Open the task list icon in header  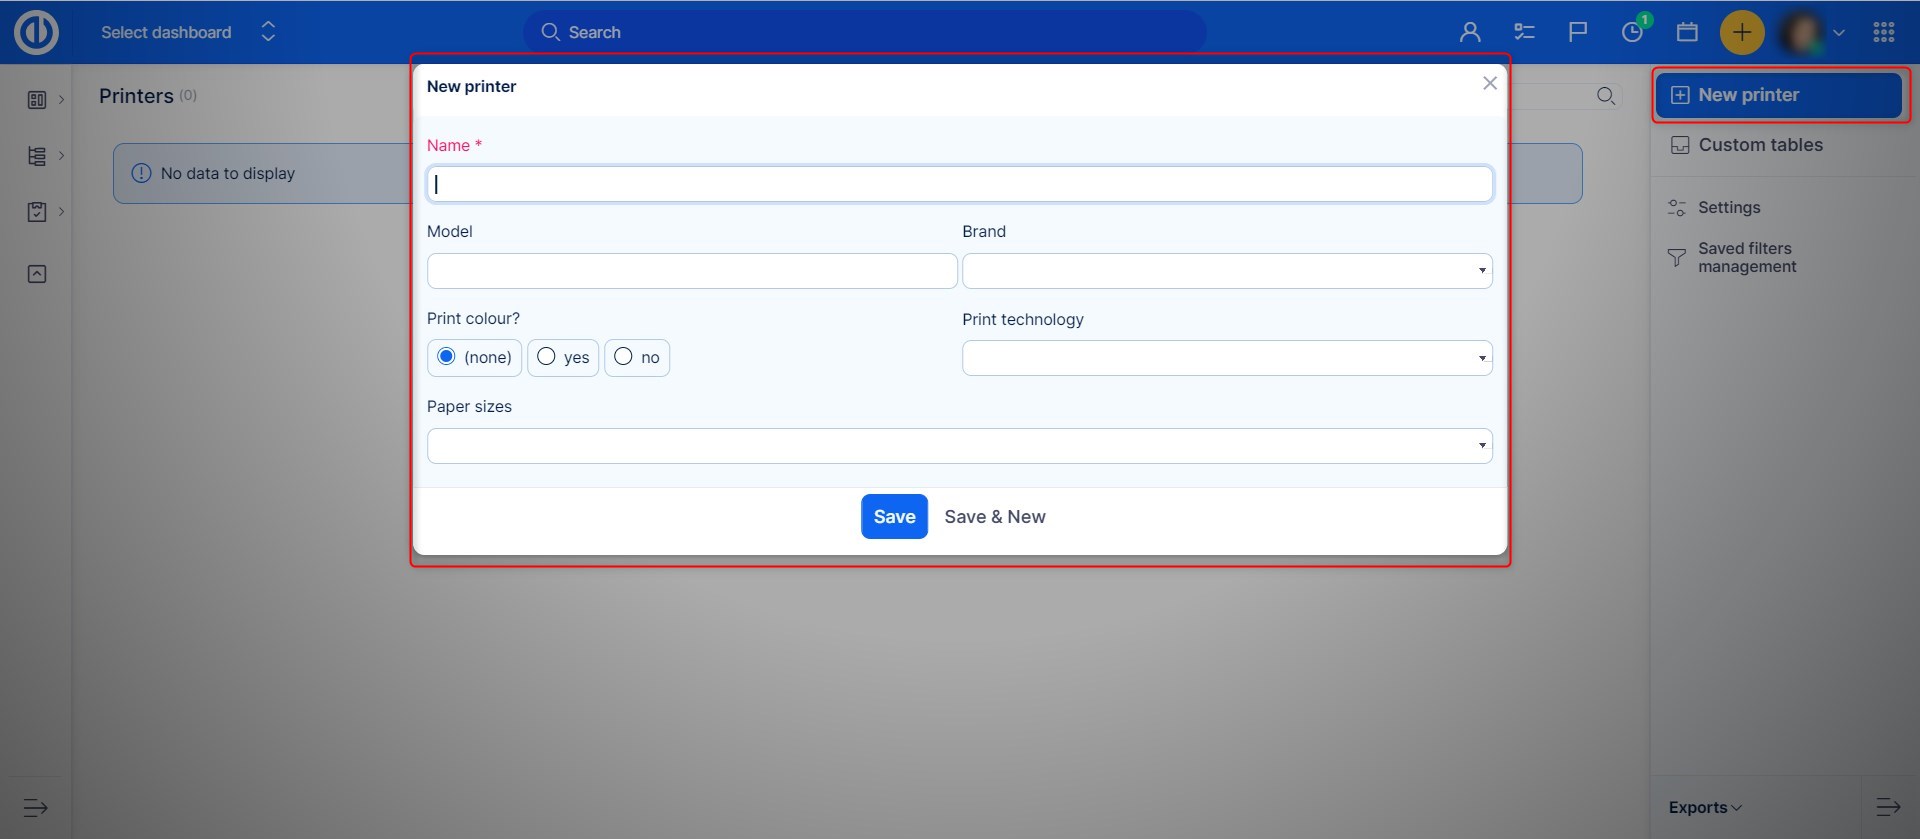click(x=1524, y=32)
